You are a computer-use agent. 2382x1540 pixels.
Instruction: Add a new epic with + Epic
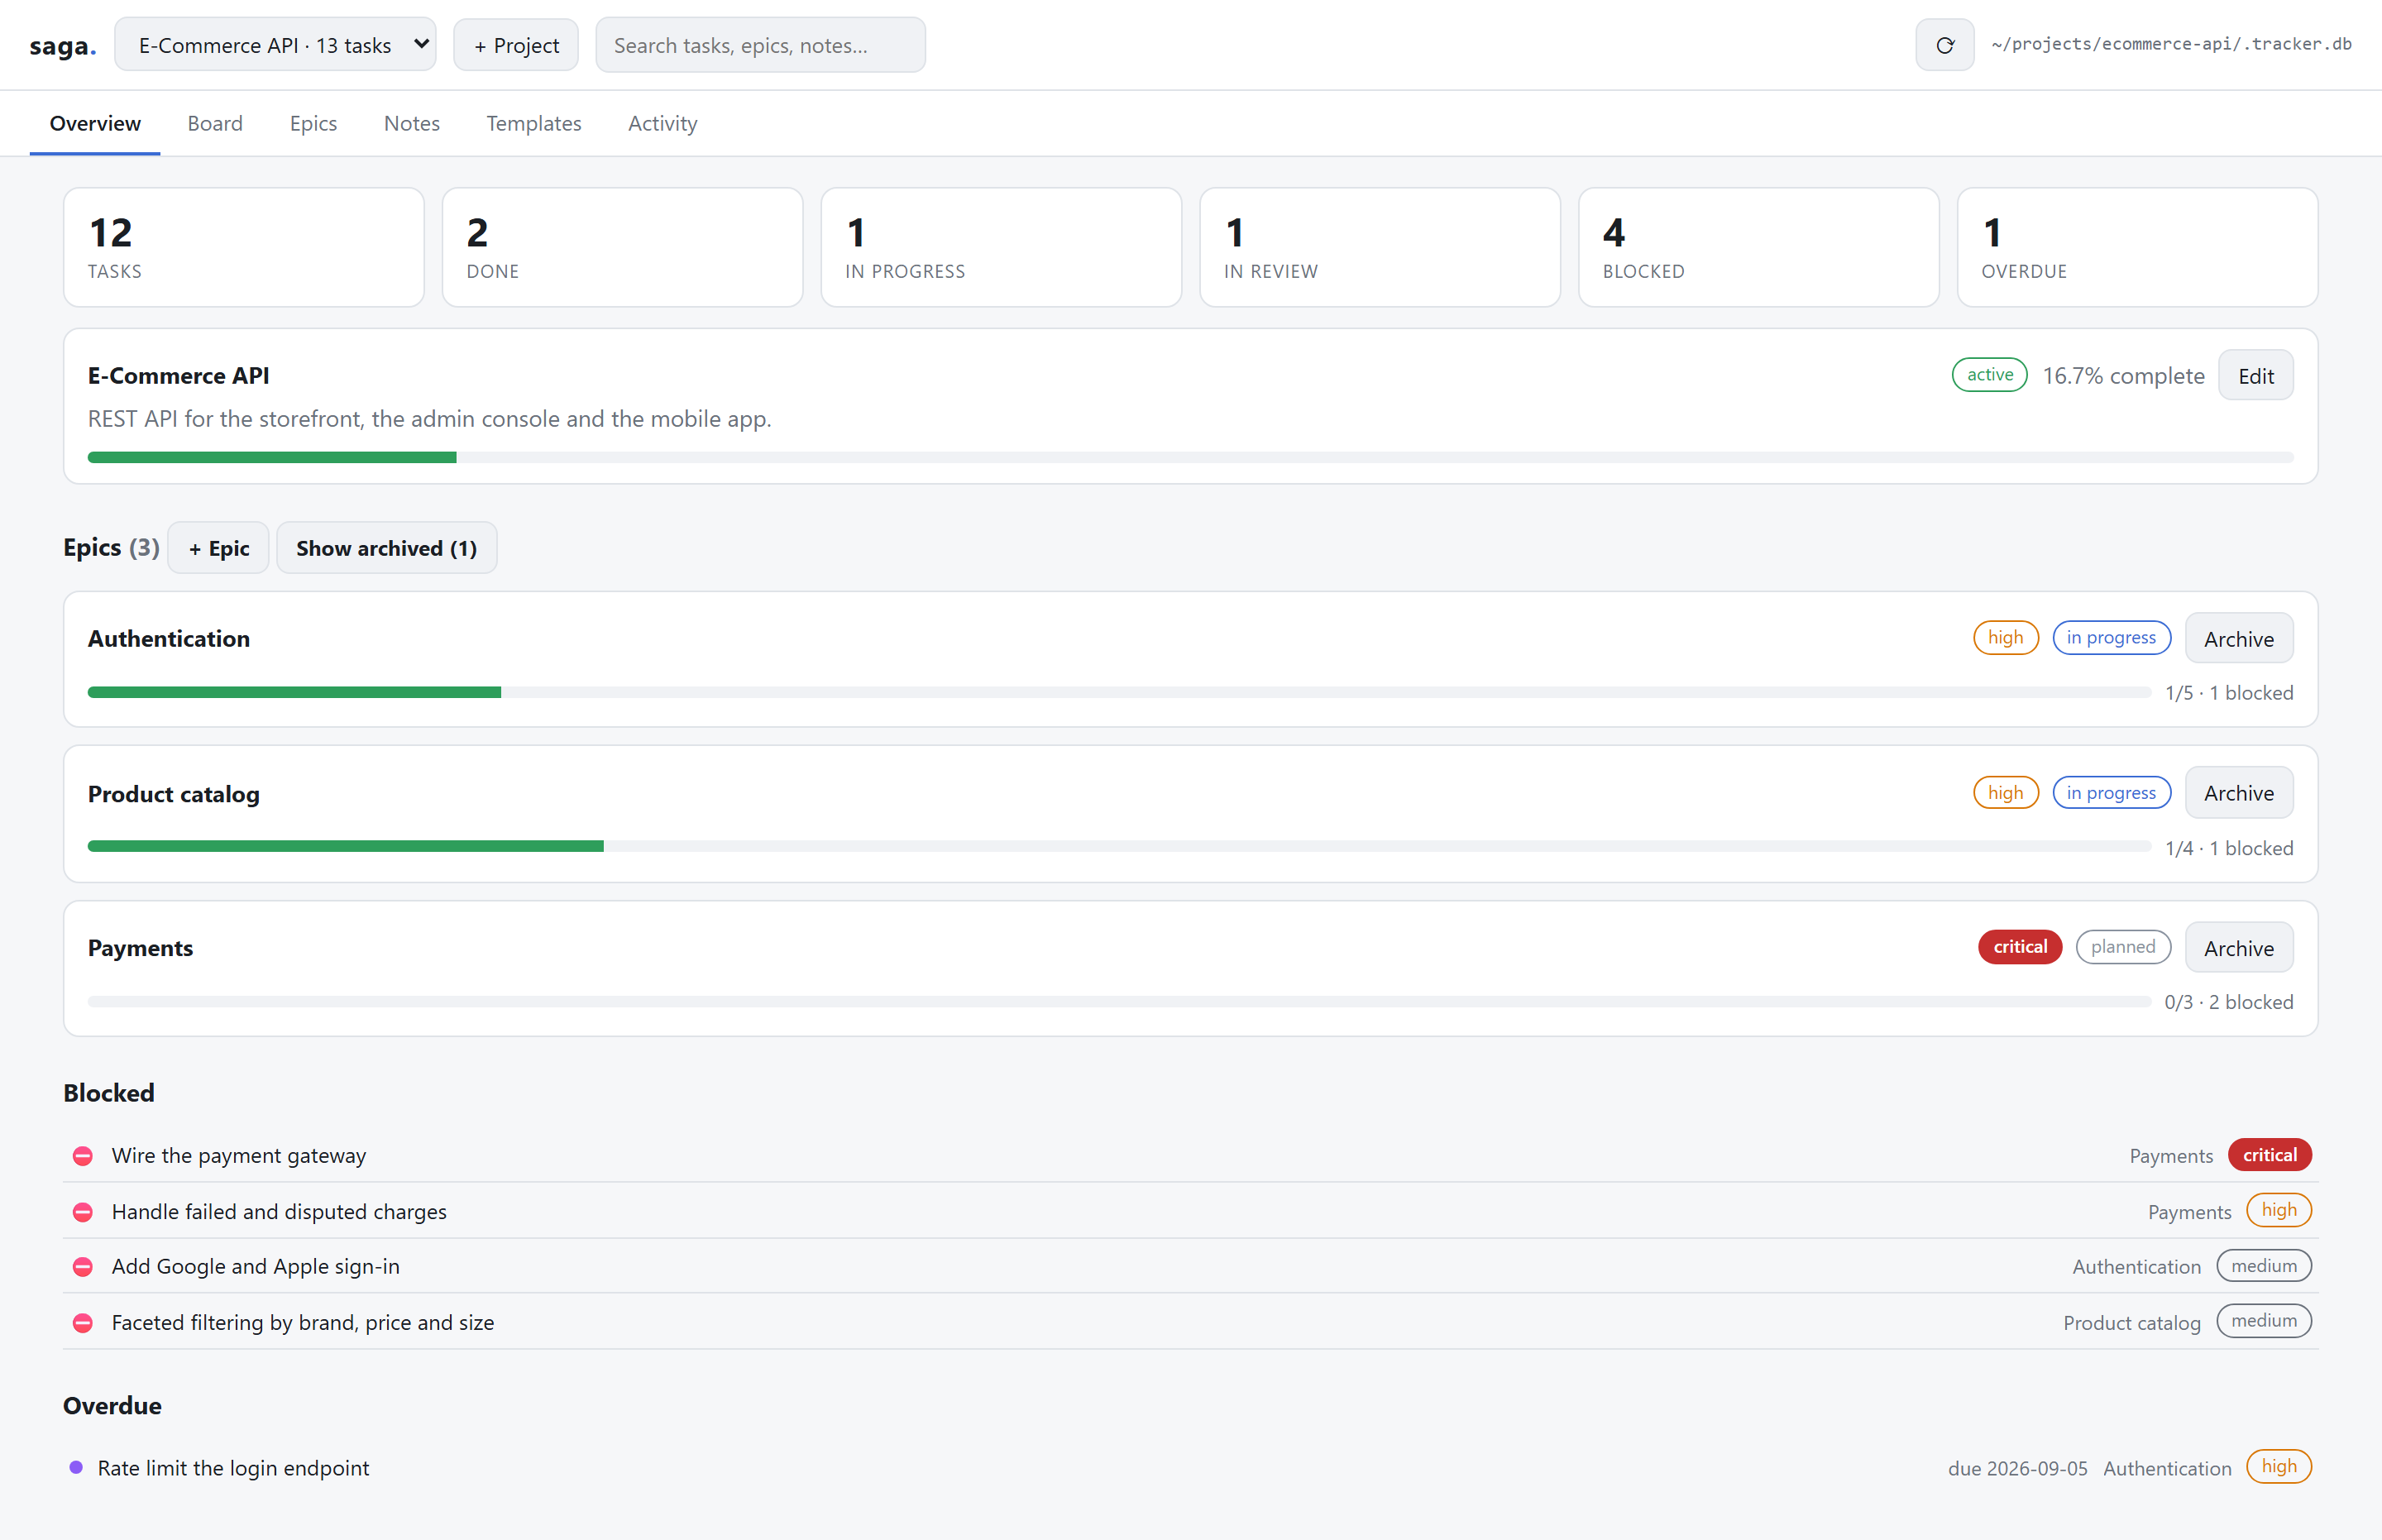pos(219,548)
